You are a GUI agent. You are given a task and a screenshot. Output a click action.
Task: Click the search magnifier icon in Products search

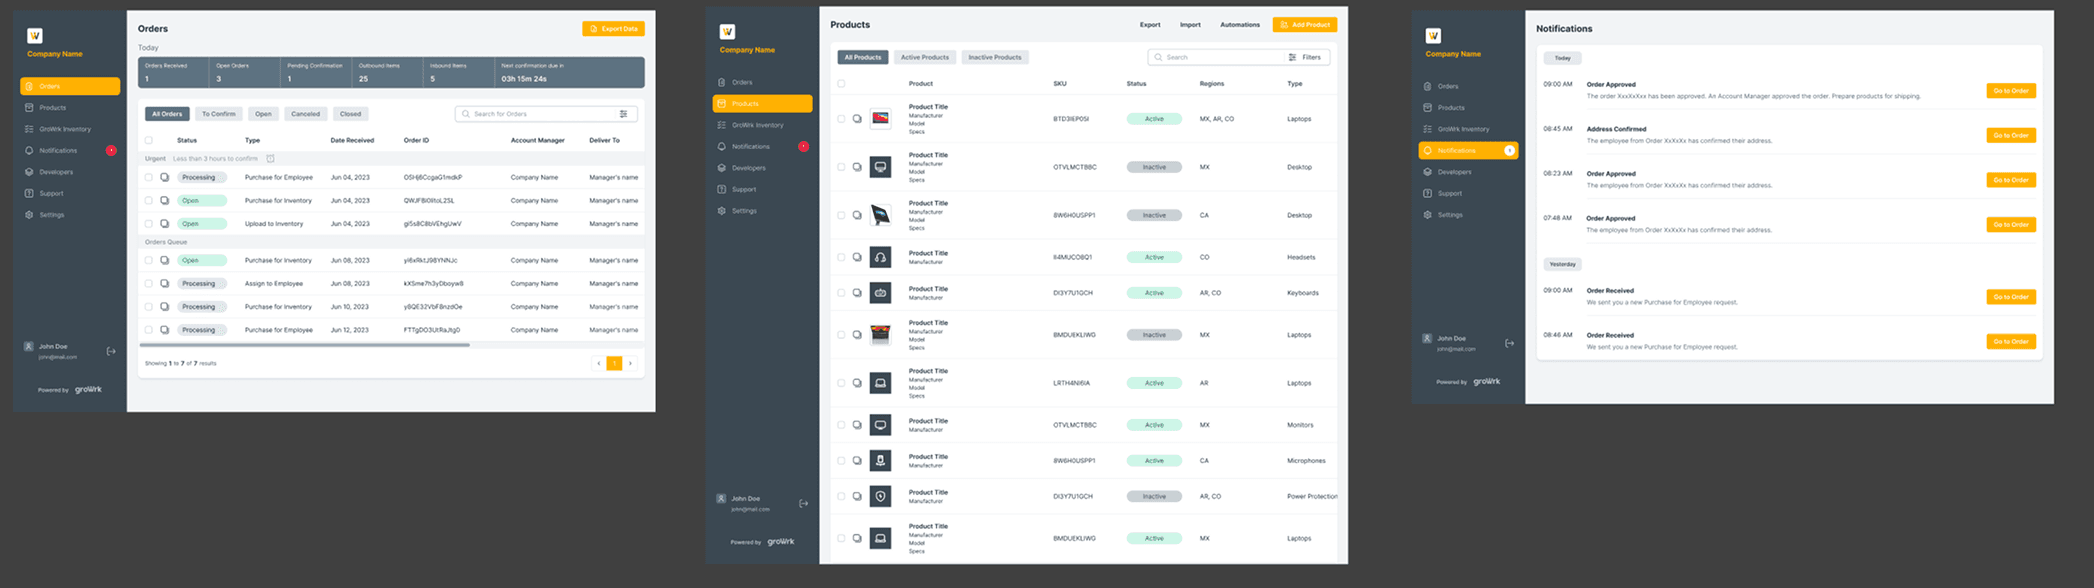click(x=1158, y=57)
